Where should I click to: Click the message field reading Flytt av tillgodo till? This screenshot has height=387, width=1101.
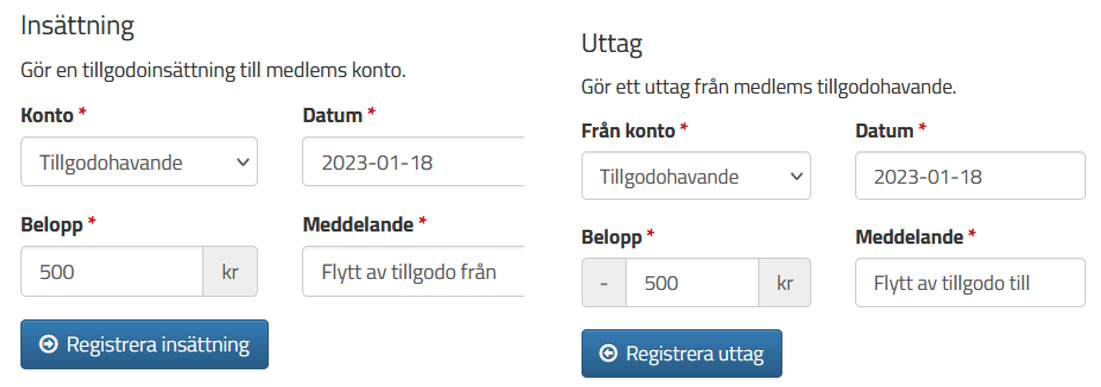pyautogui.click(x=970, y=283)
